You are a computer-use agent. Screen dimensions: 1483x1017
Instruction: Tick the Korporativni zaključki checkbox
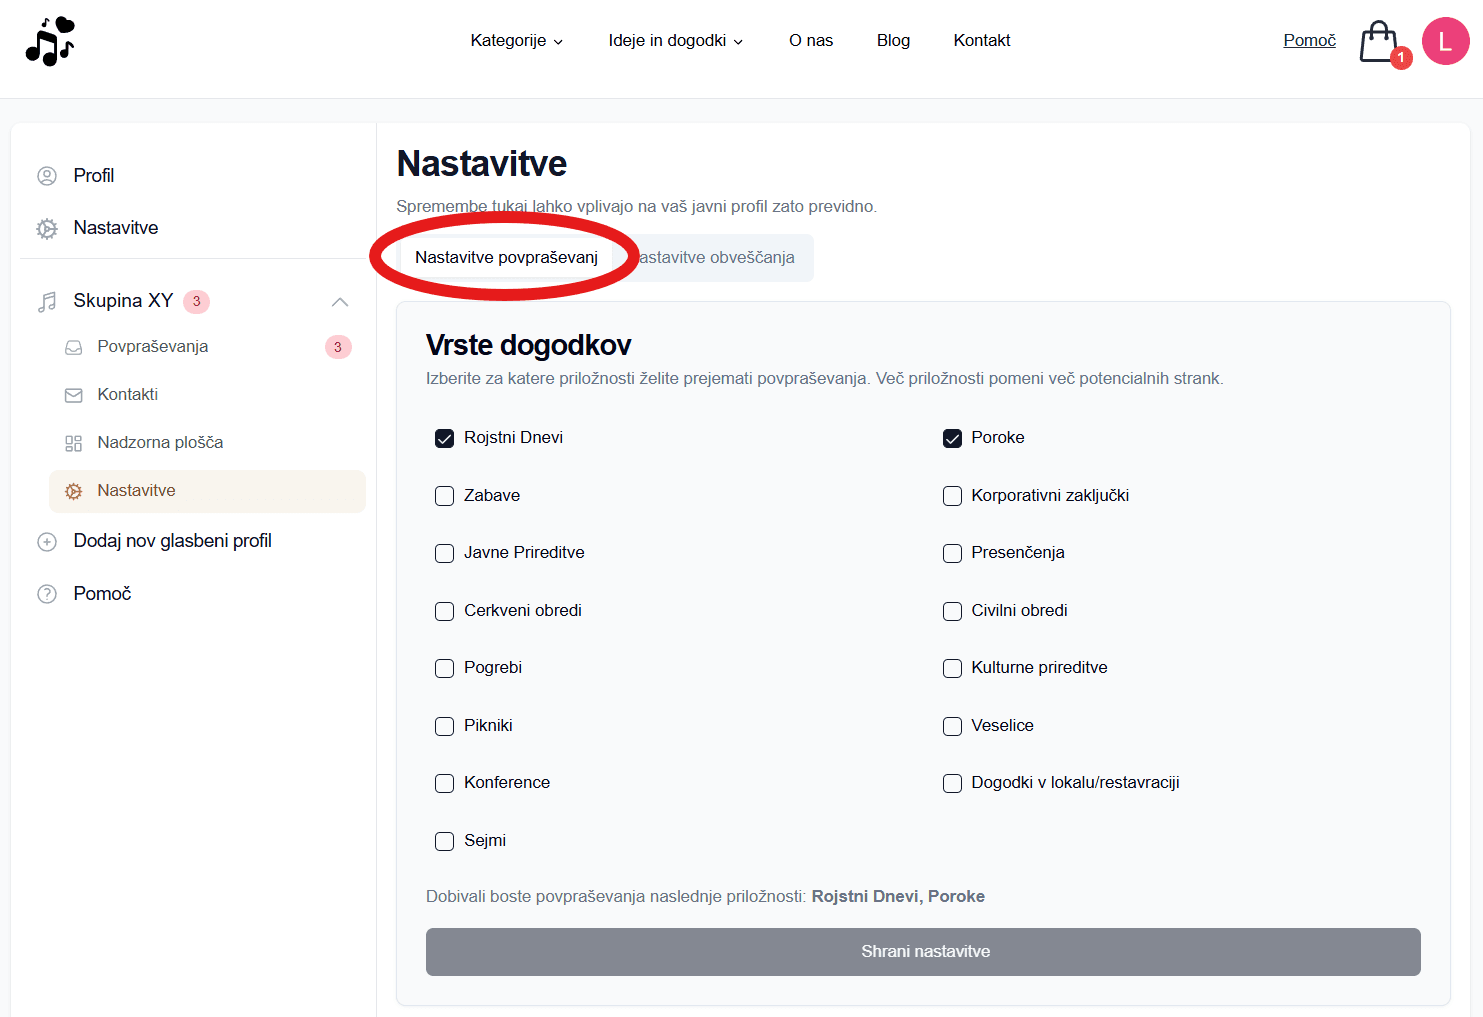click(952, 496)
